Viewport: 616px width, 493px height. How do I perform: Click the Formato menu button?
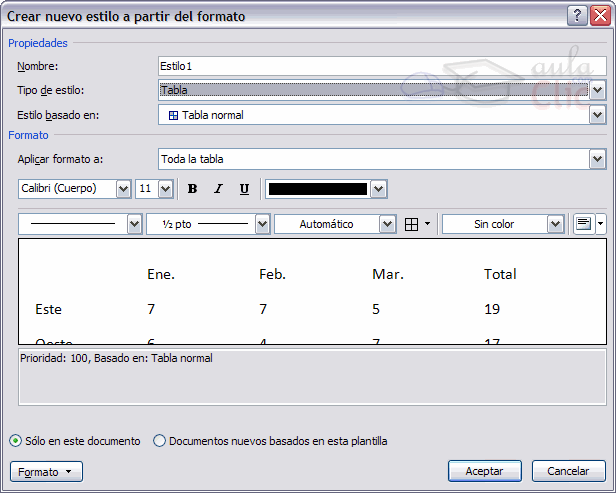pos(46,471)
